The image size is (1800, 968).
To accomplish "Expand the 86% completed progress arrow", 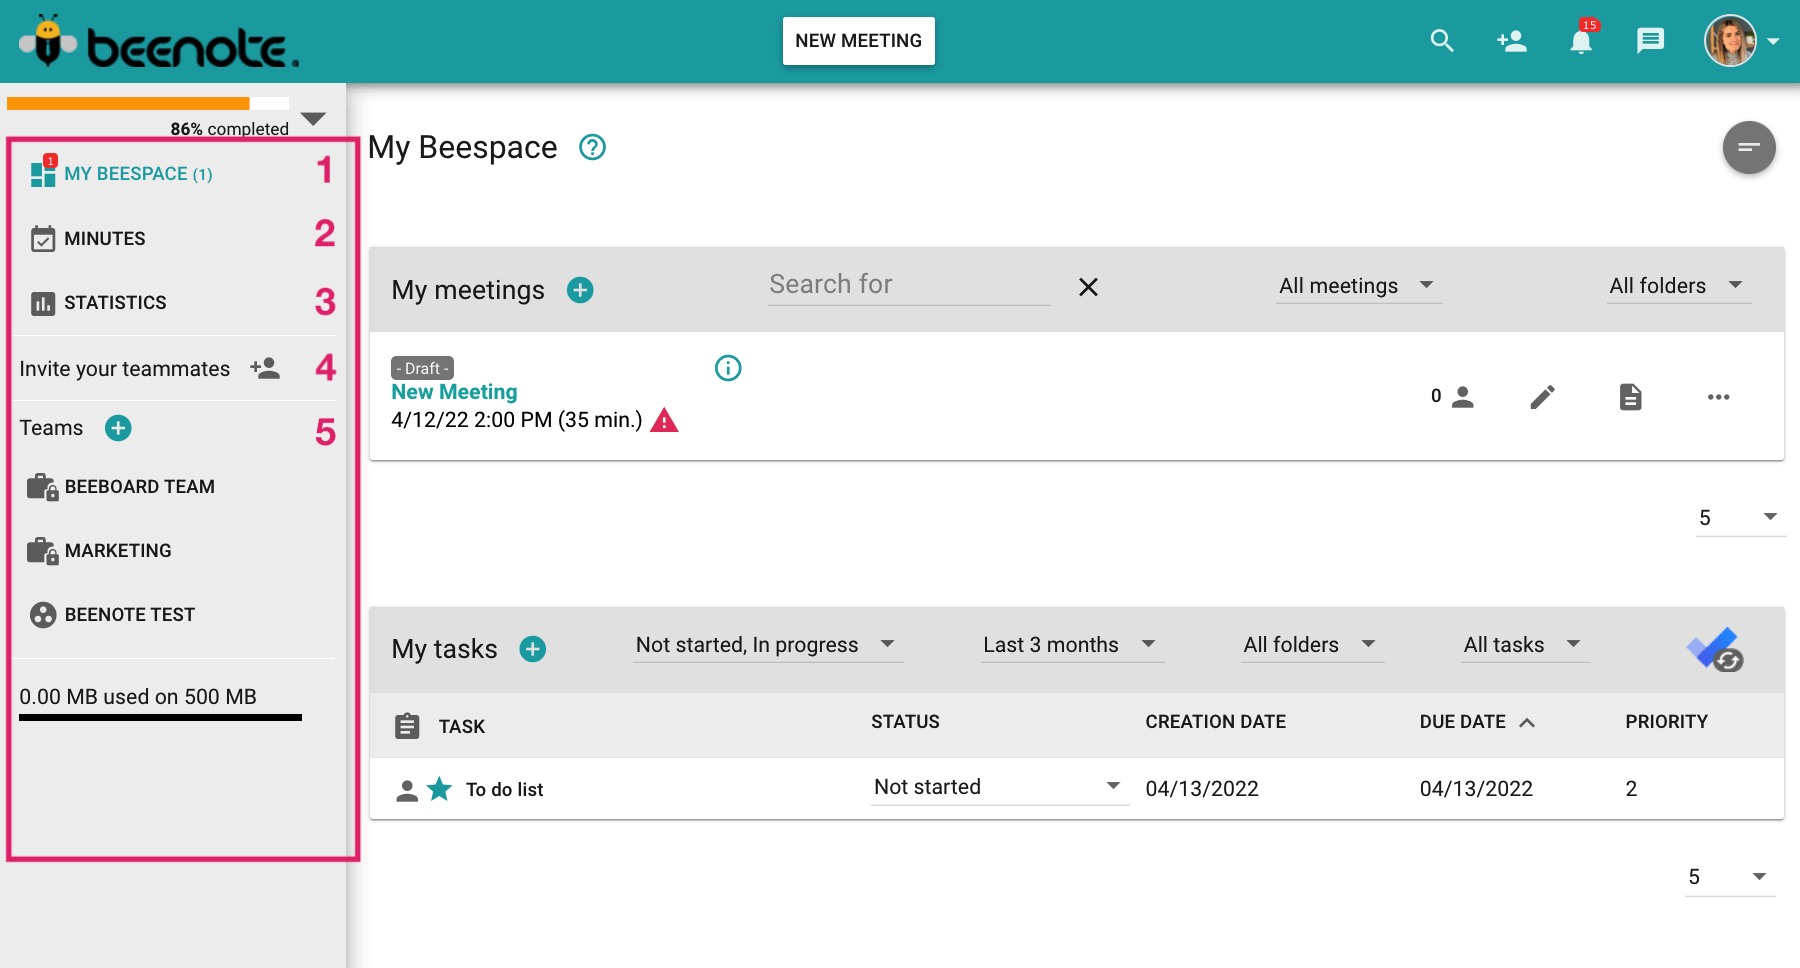I will point(313,119).
